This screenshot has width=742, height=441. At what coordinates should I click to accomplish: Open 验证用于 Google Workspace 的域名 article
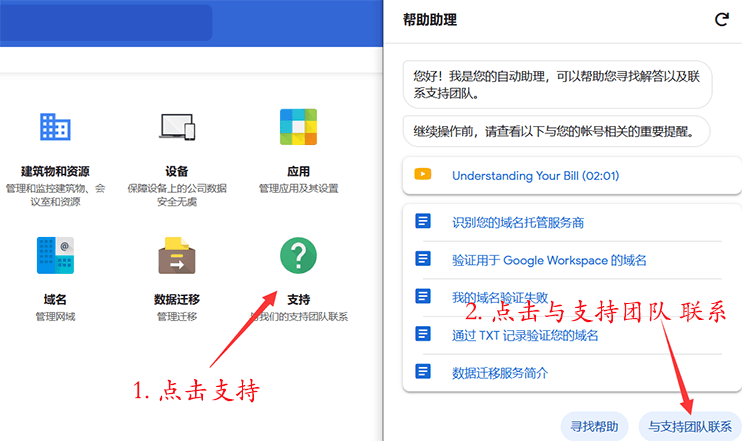(x=549, y=260)
